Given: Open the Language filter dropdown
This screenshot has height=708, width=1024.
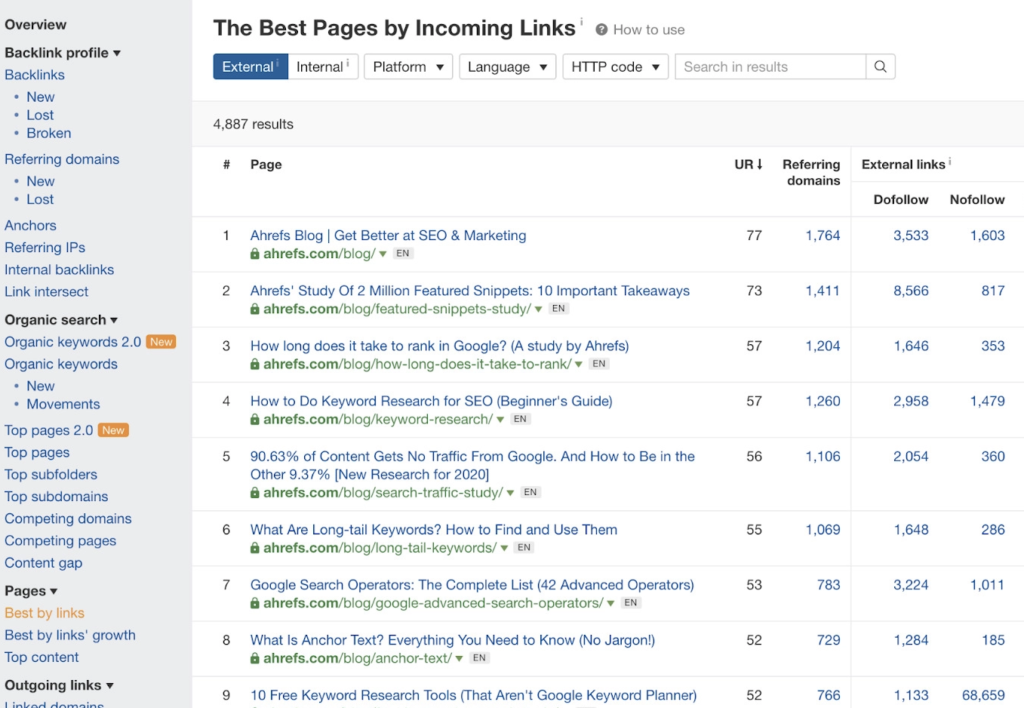Looking at the screenshot, I should (507, 67).
